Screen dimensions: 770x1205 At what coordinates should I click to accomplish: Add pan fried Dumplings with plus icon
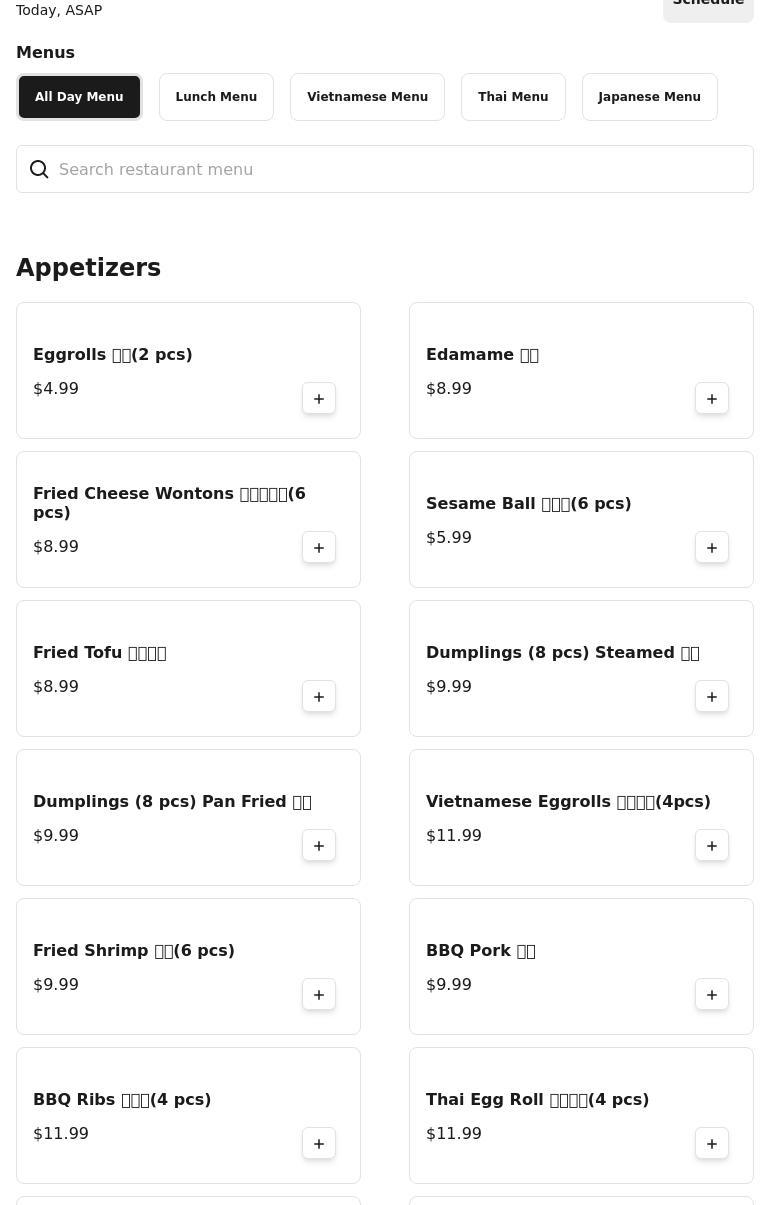[319, 846]
